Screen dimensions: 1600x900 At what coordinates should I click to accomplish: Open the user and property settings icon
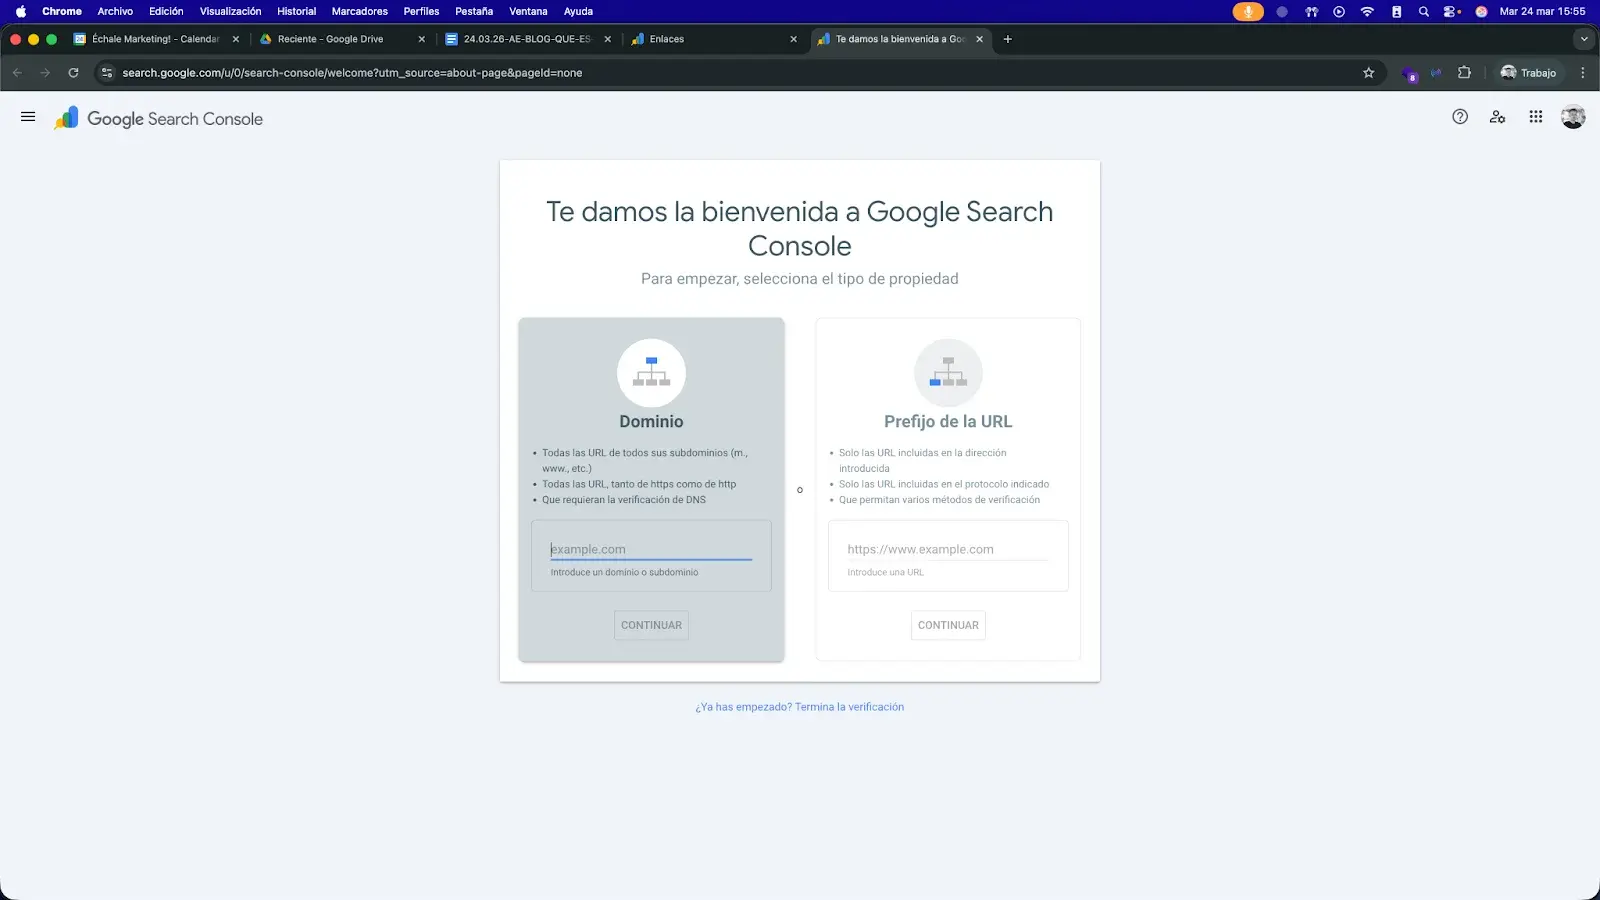[1497, 117]
